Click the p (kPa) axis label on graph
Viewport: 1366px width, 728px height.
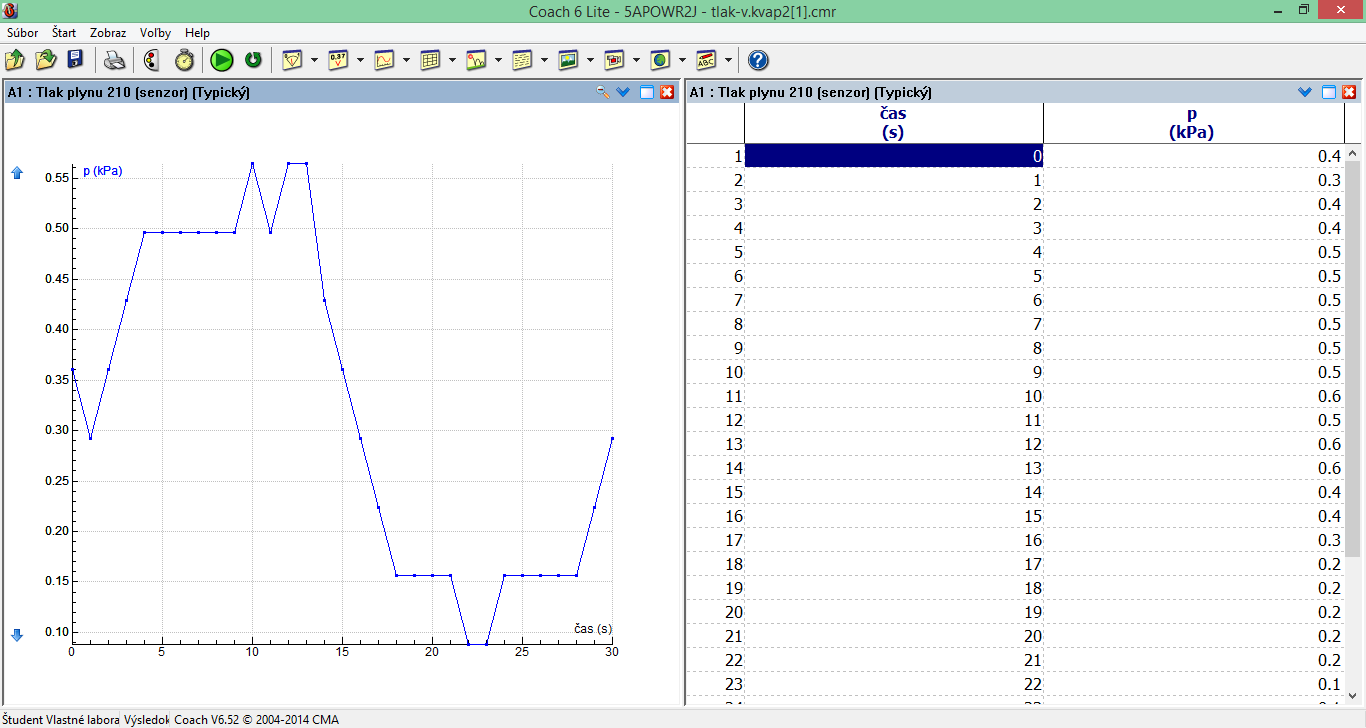[x=103, y=171]
